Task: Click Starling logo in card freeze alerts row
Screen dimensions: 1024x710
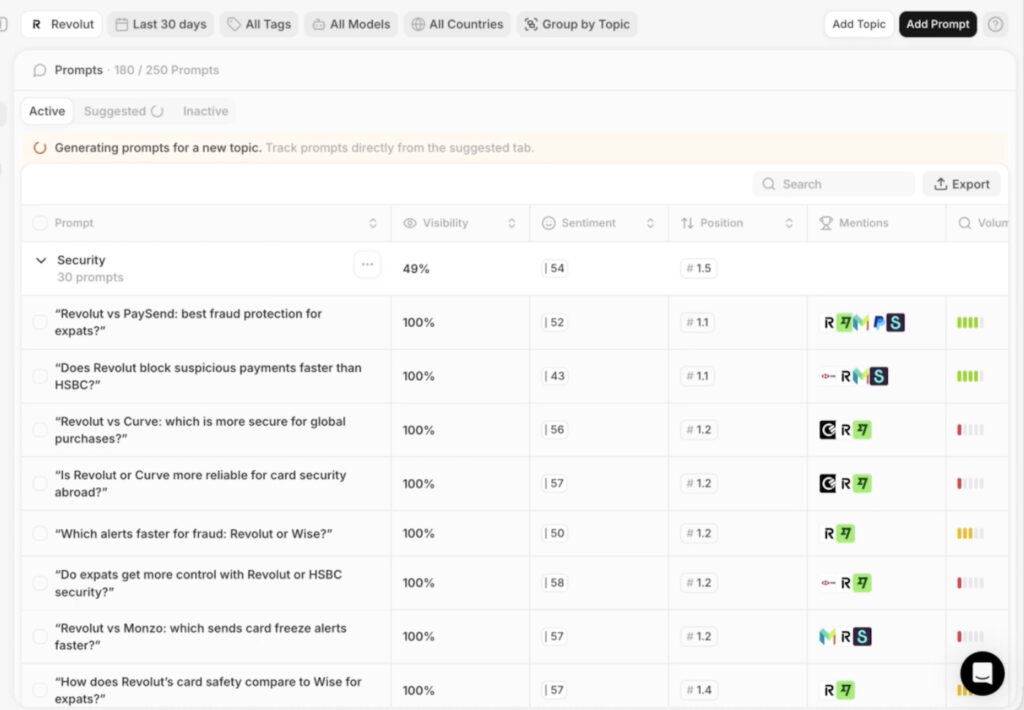Action: 862,636
